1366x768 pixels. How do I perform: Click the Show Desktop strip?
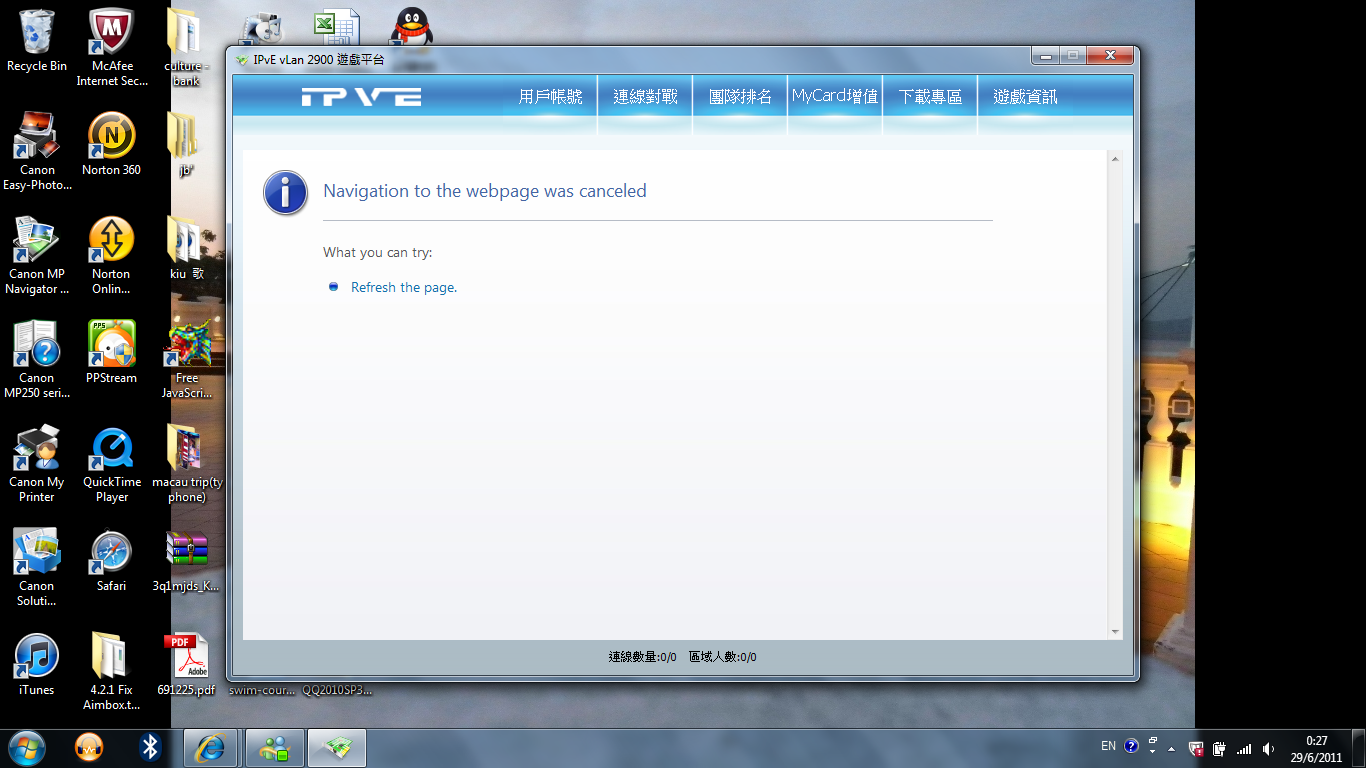1359,748
